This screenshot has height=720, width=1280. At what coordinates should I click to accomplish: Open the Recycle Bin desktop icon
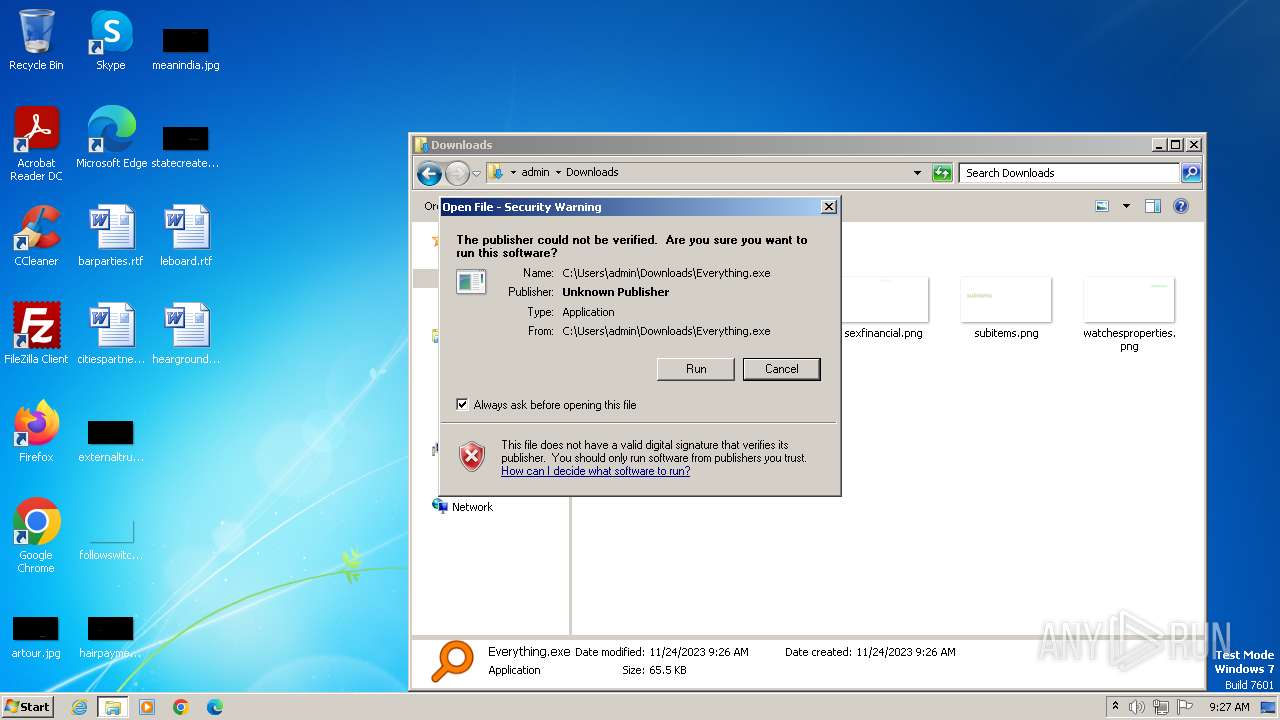(x=36, y=40)
